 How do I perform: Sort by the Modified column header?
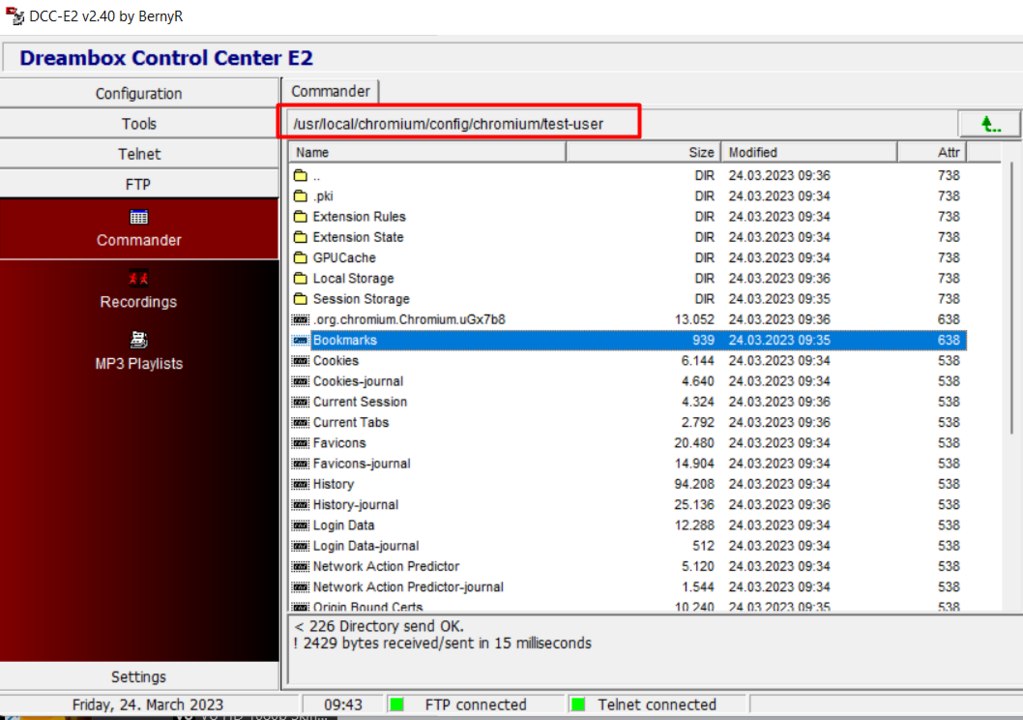(x=808, y=152)
